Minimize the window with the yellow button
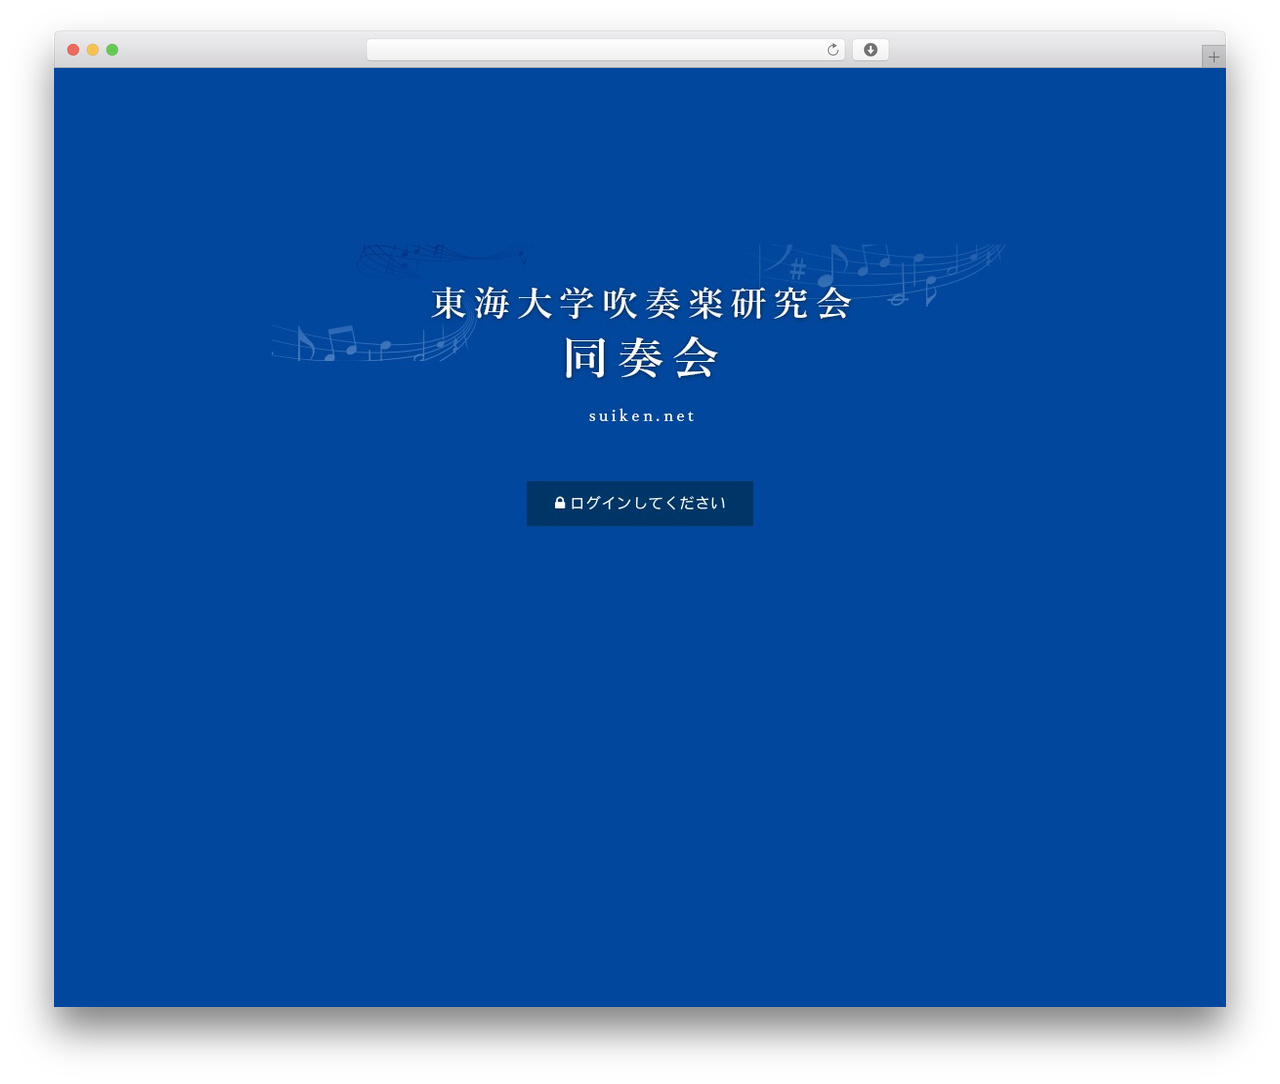The image size is (1280, 1084). 93,50
